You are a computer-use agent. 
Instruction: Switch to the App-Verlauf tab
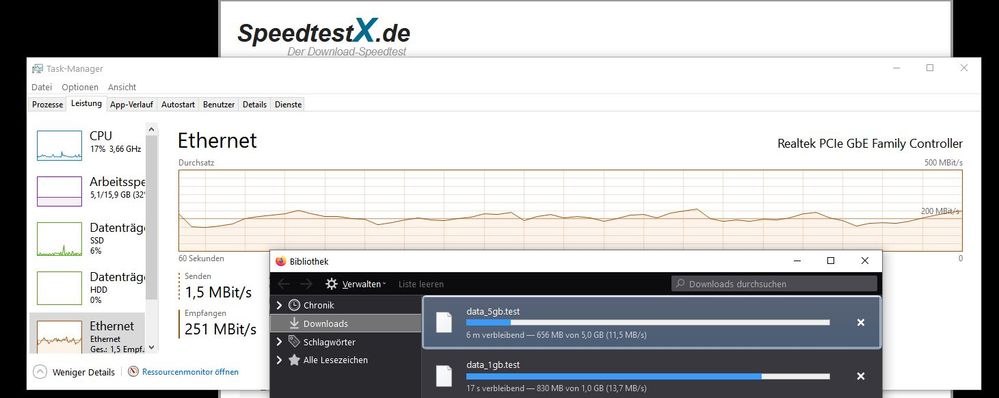coord(131,104)
